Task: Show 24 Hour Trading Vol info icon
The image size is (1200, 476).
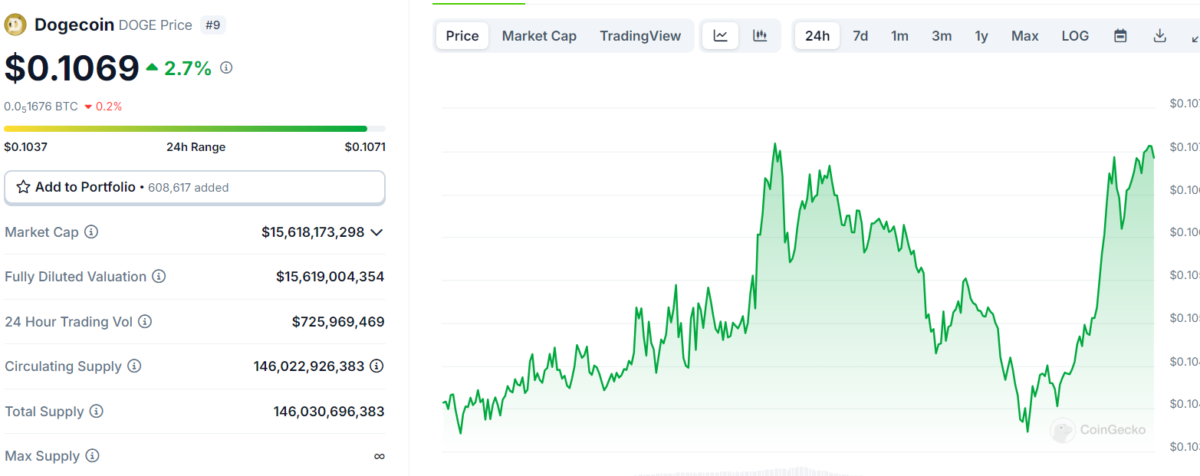Action: (x=145, y=322)
